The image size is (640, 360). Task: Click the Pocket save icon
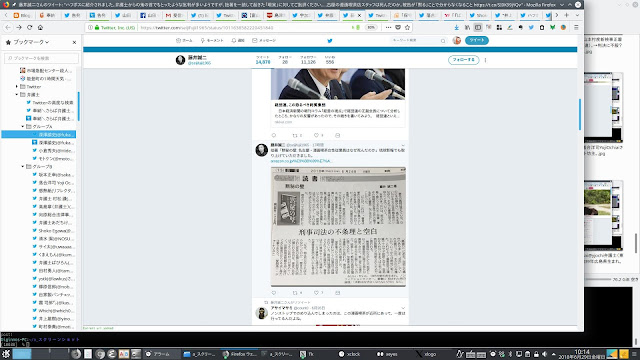pyautogui.click(x=398, y=27)
